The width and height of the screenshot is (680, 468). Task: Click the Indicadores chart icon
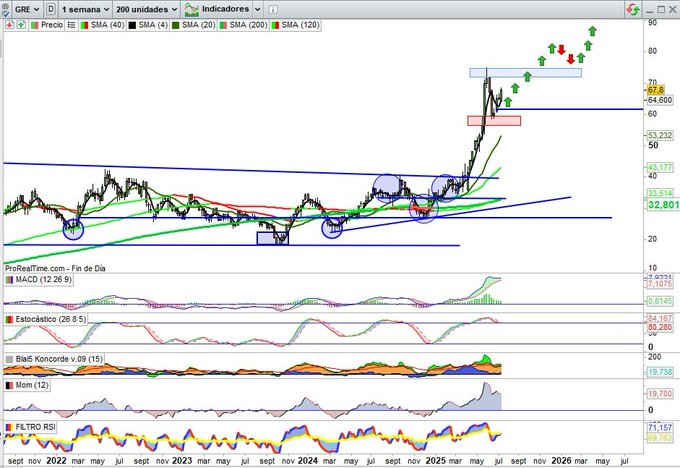click(191, 9)
